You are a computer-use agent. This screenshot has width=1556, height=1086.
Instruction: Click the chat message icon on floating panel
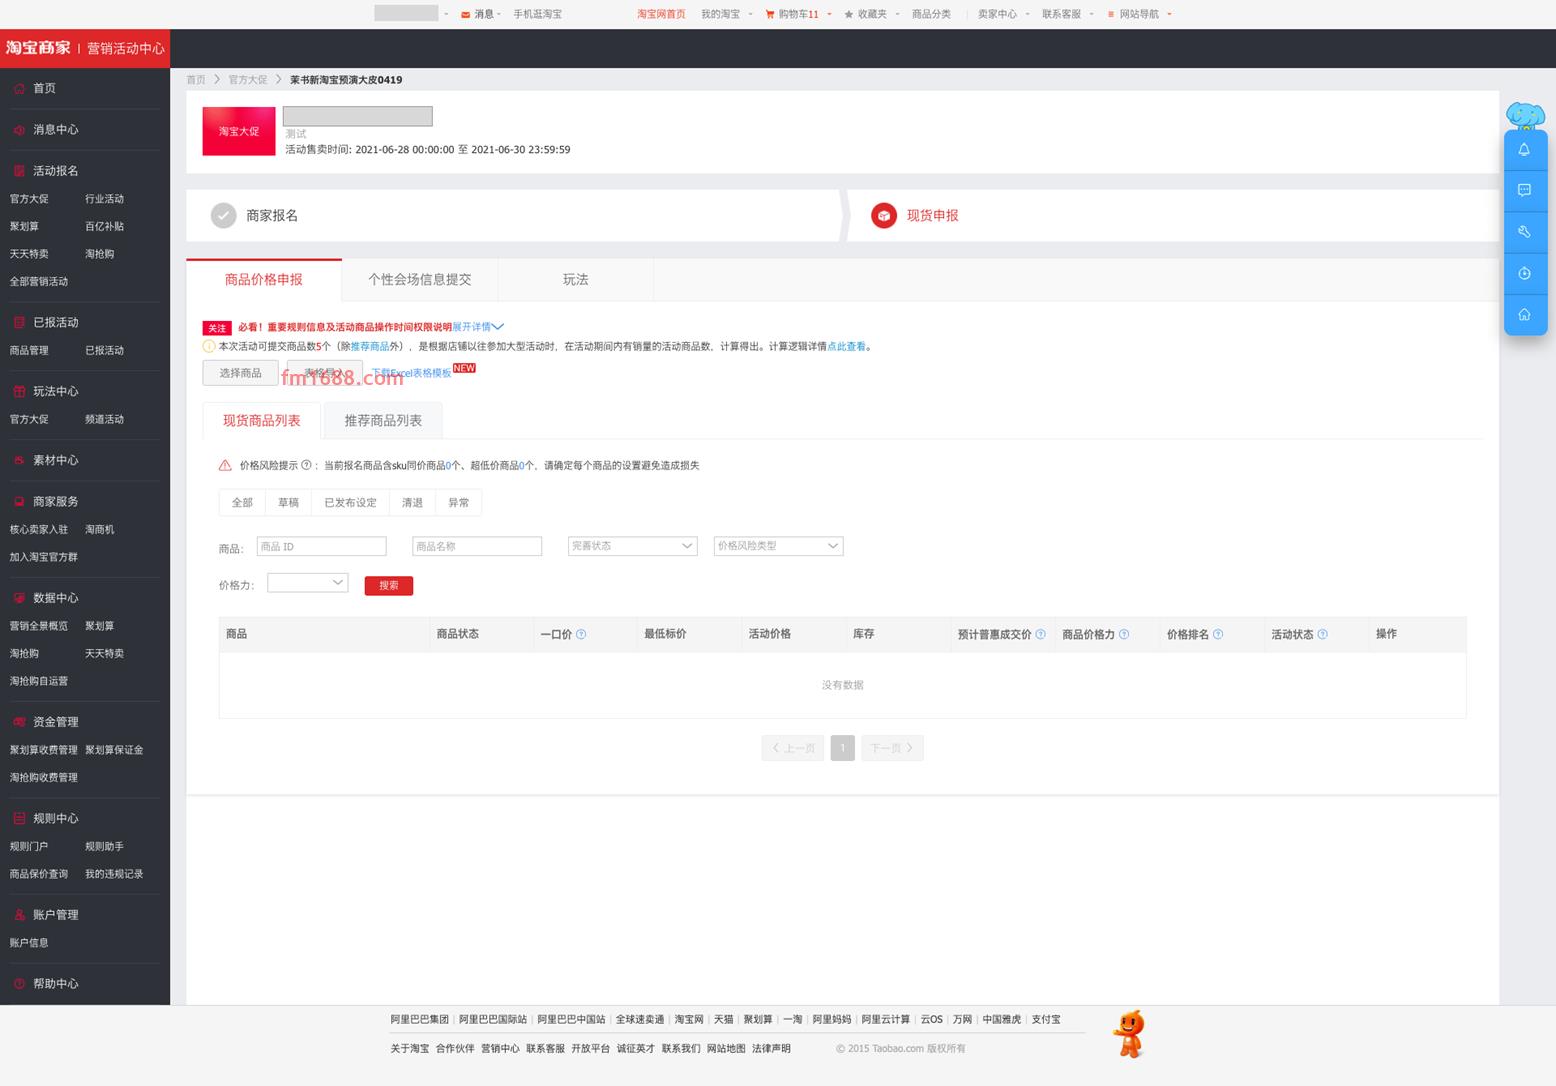click(1524, 190)
